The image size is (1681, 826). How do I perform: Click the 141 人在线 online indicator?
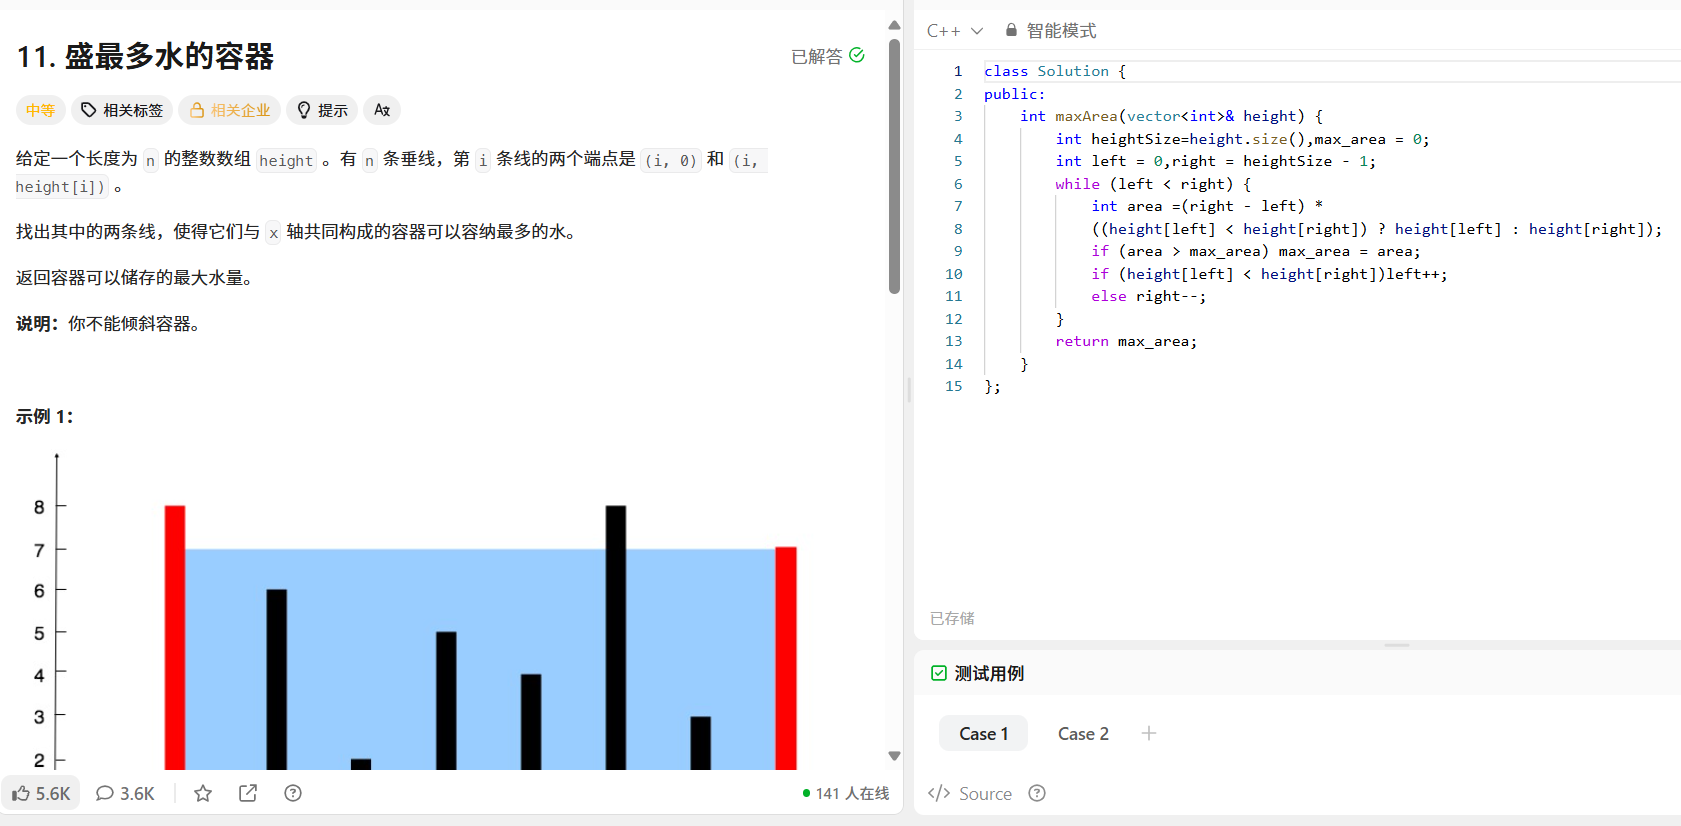point(845,793)
